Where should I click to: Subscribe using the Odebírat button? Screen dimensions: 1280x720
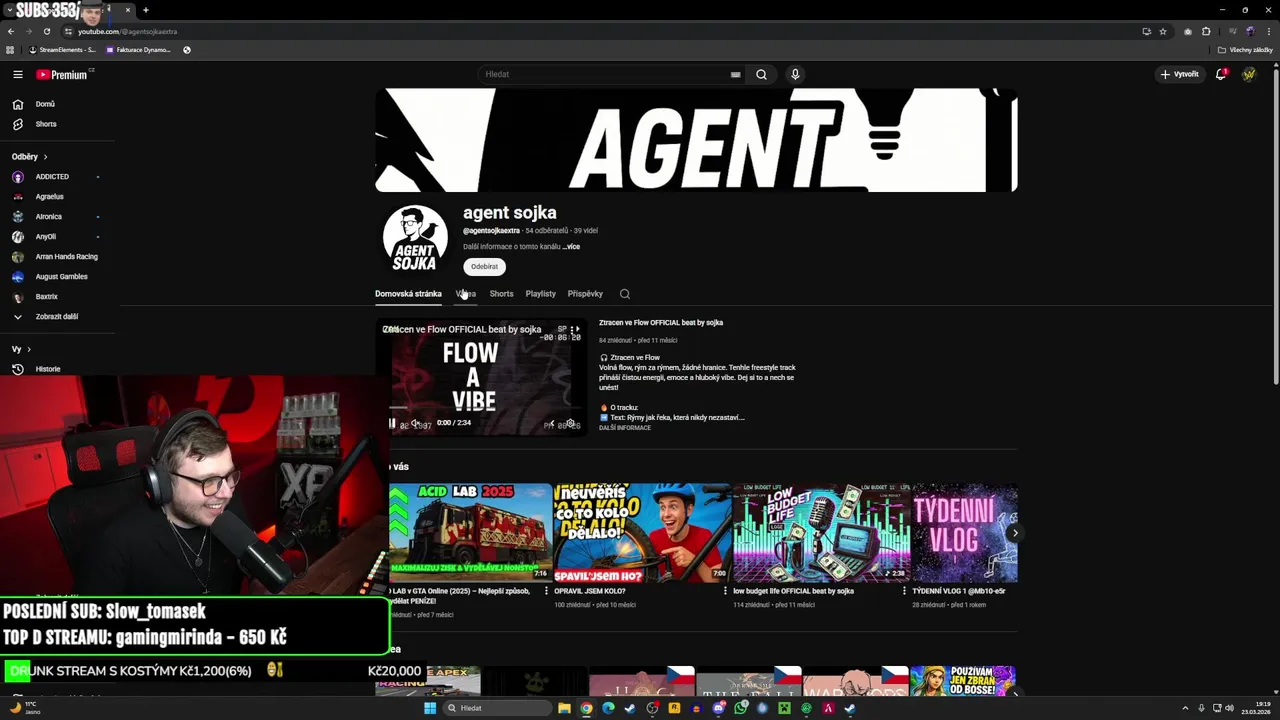[x=484, y=267]
